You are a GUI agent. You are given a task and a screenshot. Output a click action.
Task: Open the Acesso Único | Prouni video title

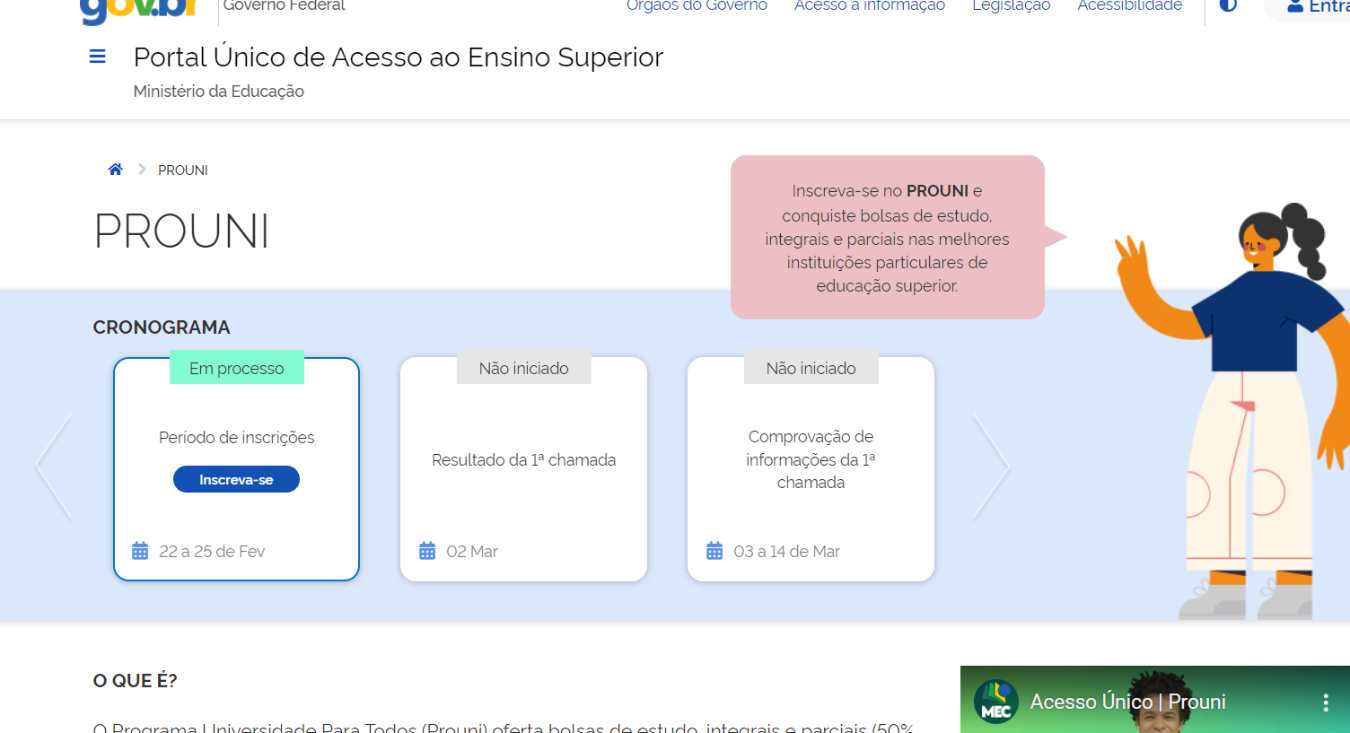tap(1128, 702)
